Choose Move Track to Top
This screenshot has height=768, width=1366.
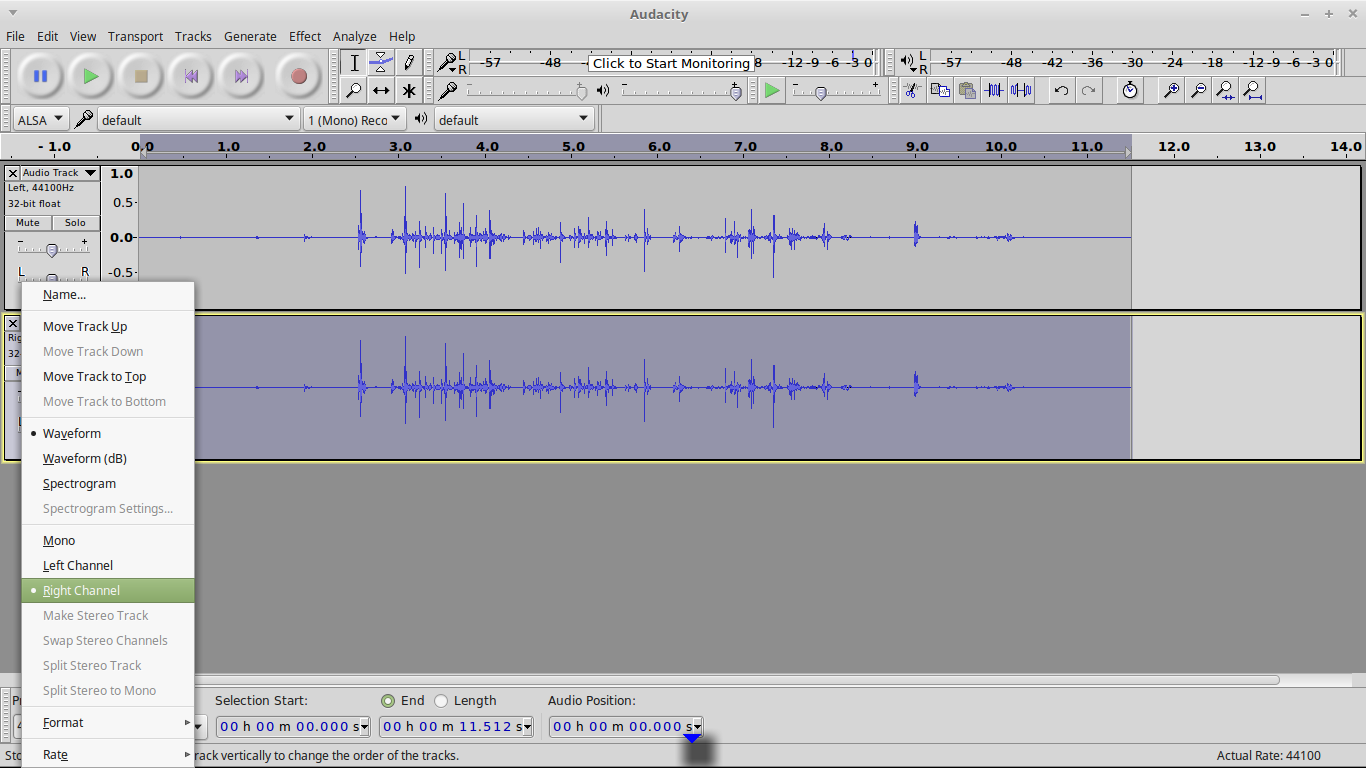click(108, 376)
